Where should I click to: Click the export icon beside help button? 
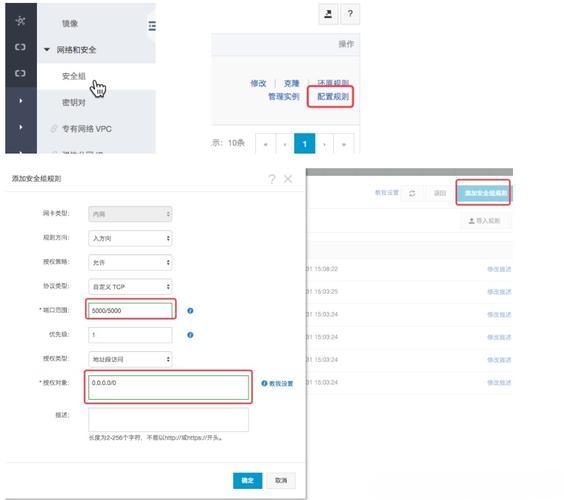(328, 14)
